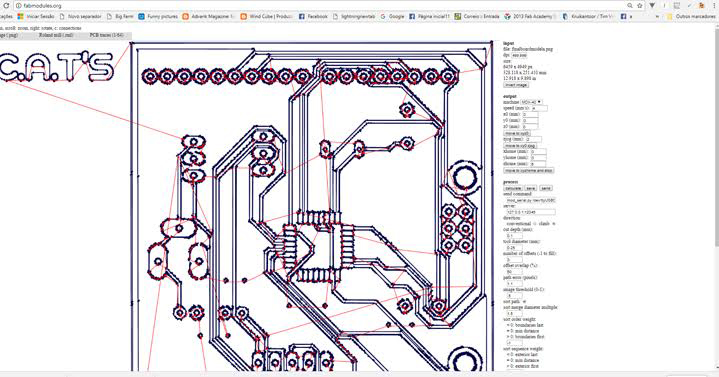
Task: Click the 'move to xy0 zjog' button
Action: 520,145
